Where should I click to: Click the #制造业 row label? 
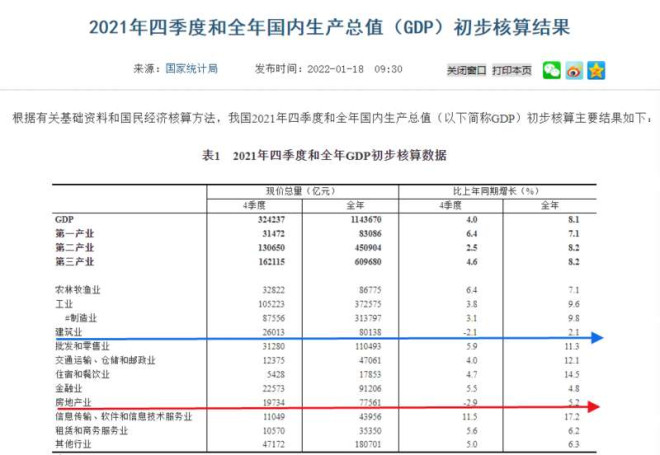click(x=81, y=318)
